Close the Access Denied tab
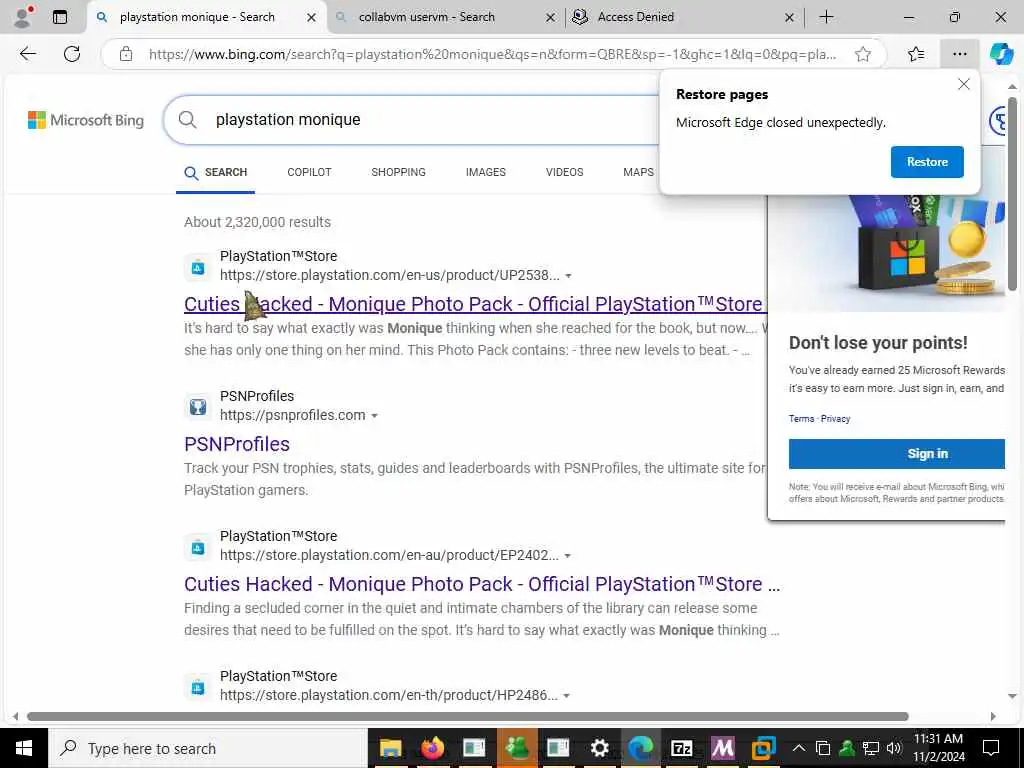Screen dimensions: 1024x768 pyautogui.click(x=789, y=18)
